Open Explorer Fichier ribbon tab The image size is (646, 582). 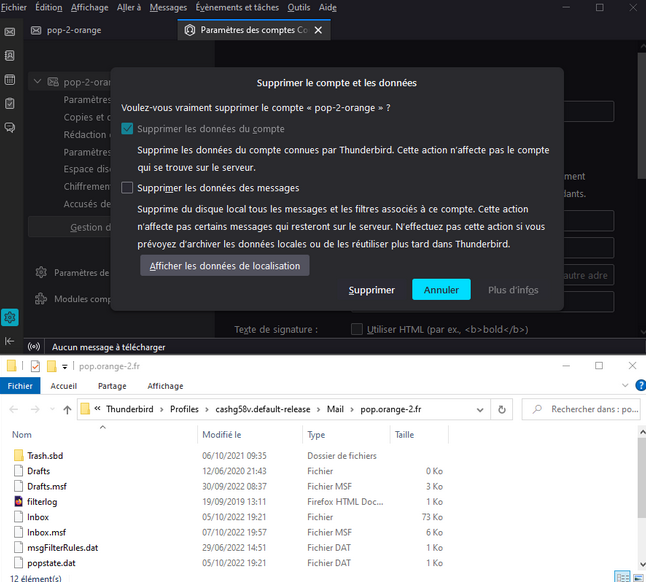[x=20, y=386]
